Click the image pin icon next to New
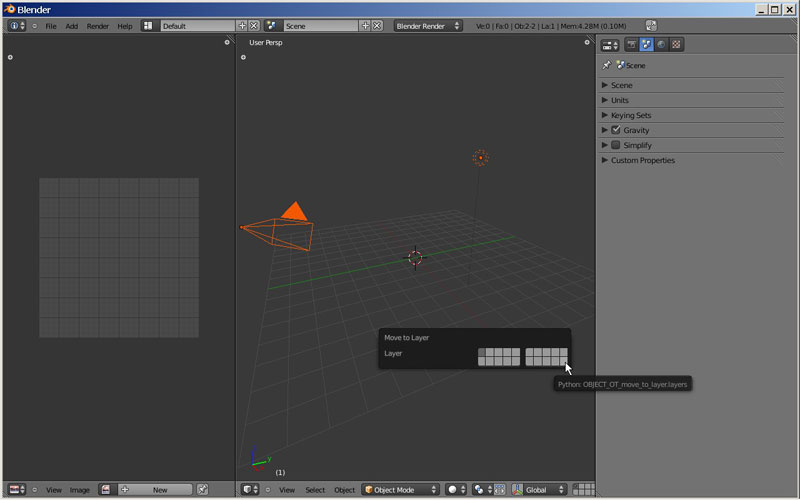 click(x=203, y=489)
